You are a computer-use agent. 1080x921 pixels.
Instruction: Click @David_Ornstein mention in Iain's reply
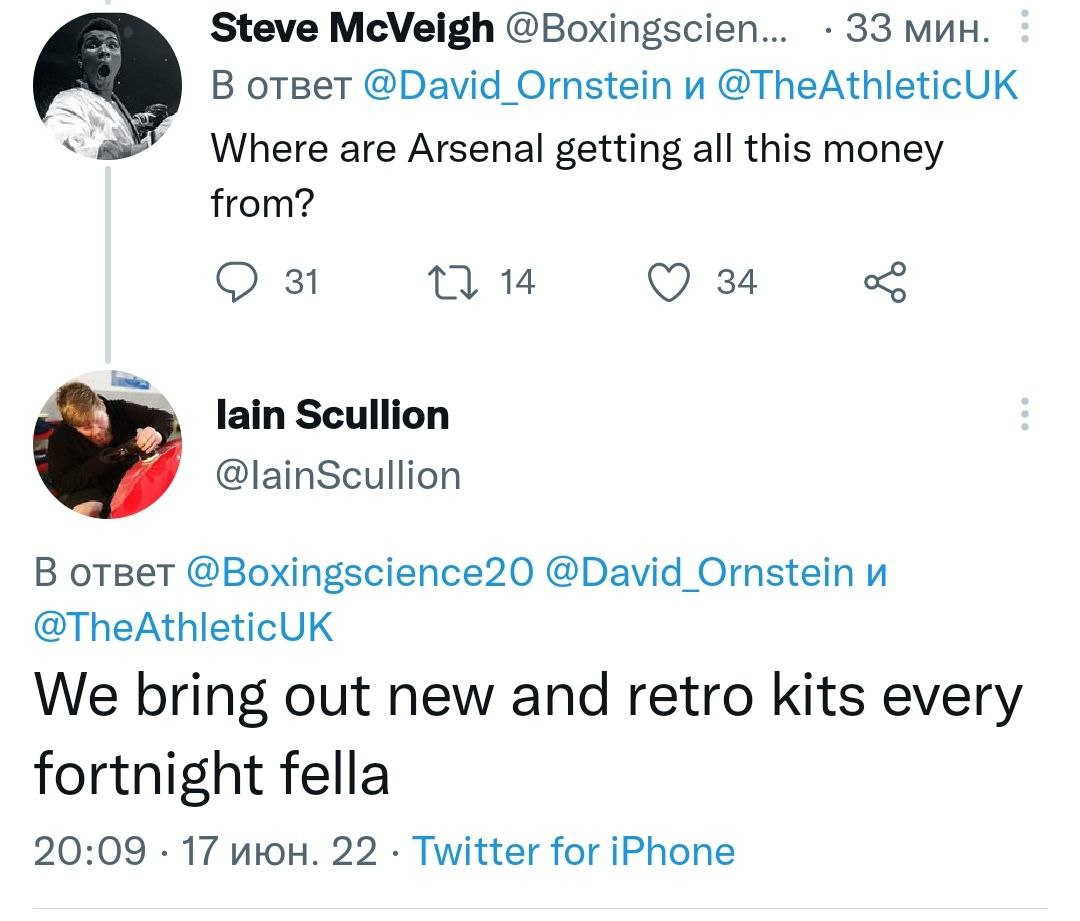point(700,573)
